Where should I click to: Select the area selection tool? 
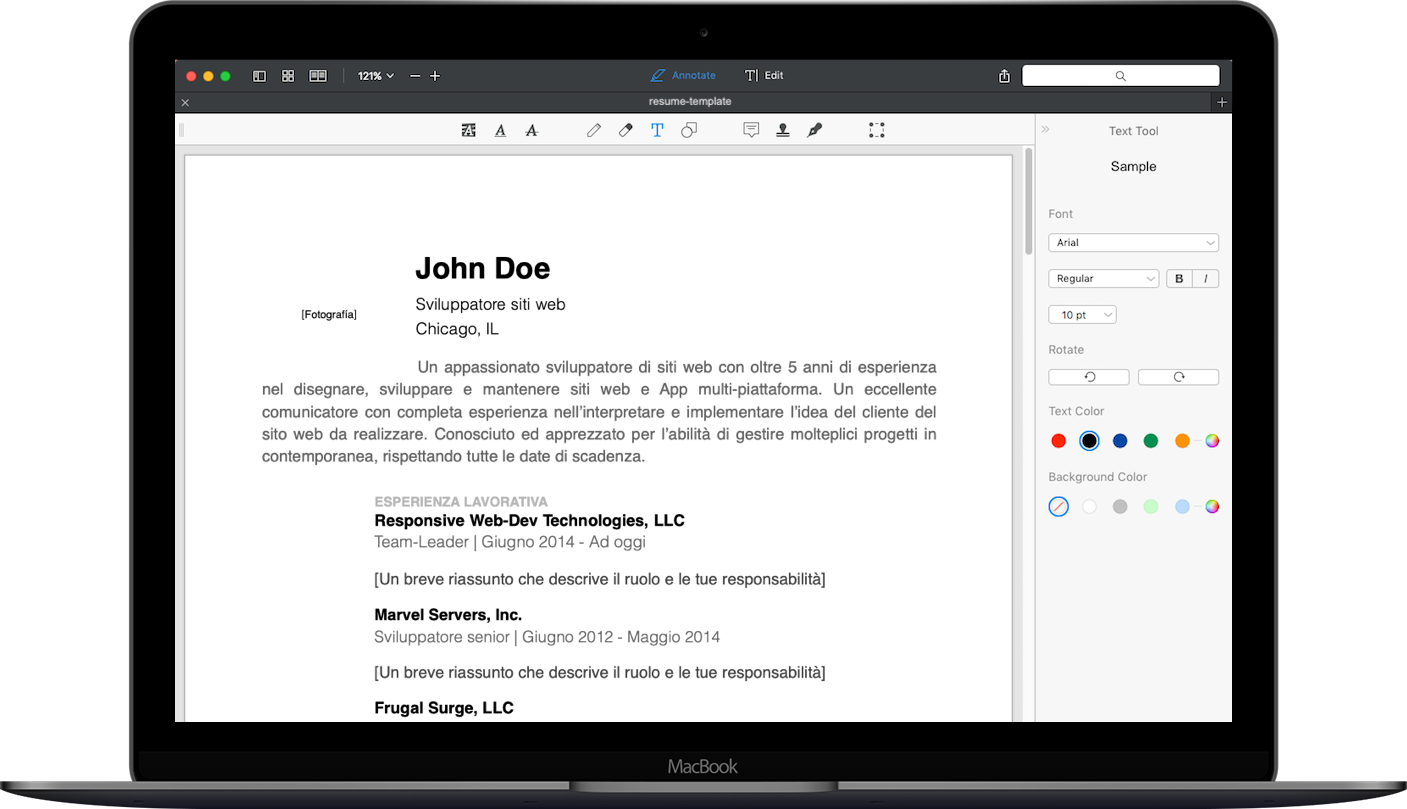tap(877, 130)
